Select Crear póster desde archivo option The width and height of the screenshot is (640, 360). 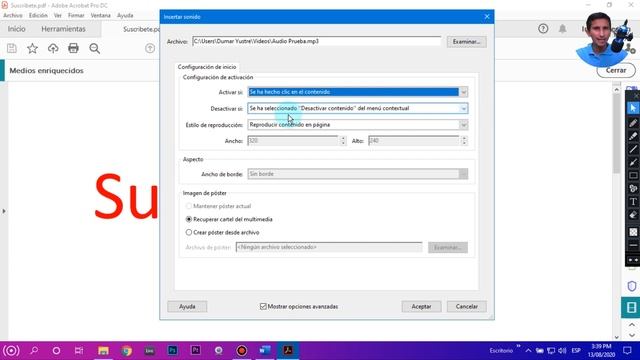(x=189, y=232)
